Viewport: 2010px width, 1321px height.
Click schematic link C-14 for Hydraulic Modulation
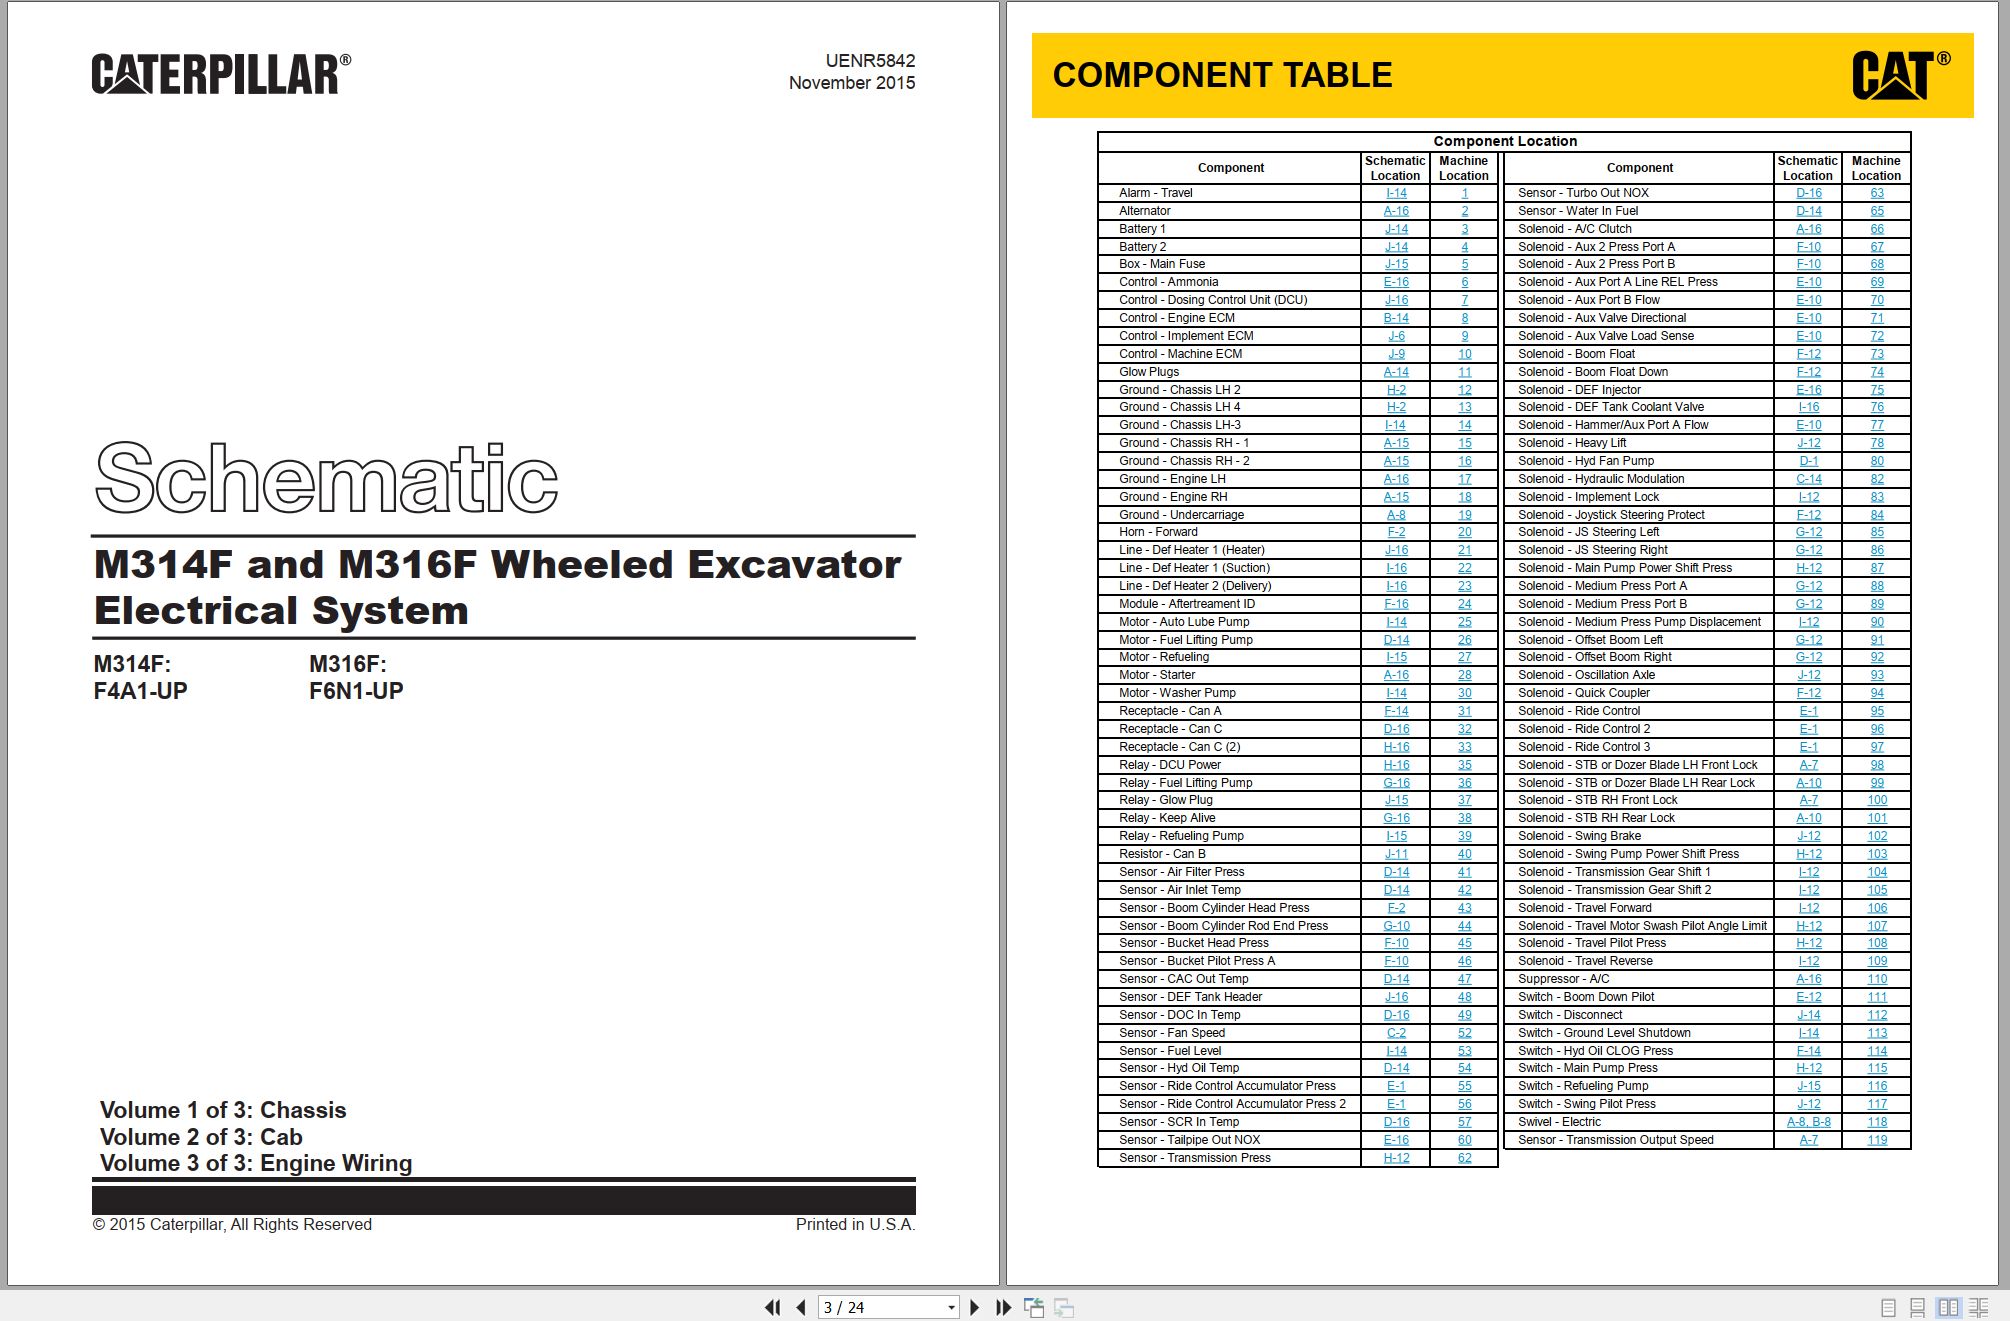(1809, 479)
